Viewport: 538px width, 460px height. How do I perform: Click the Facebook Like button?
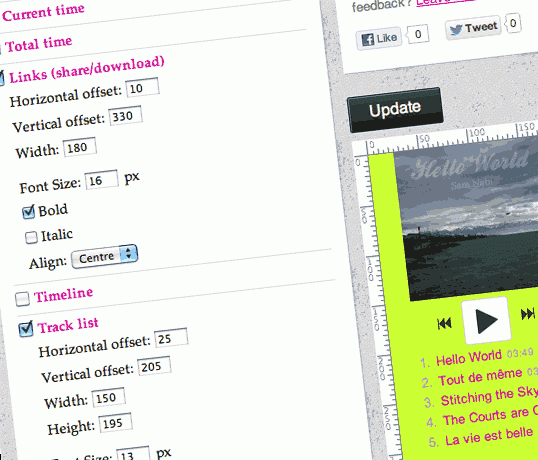pos(379,39)
